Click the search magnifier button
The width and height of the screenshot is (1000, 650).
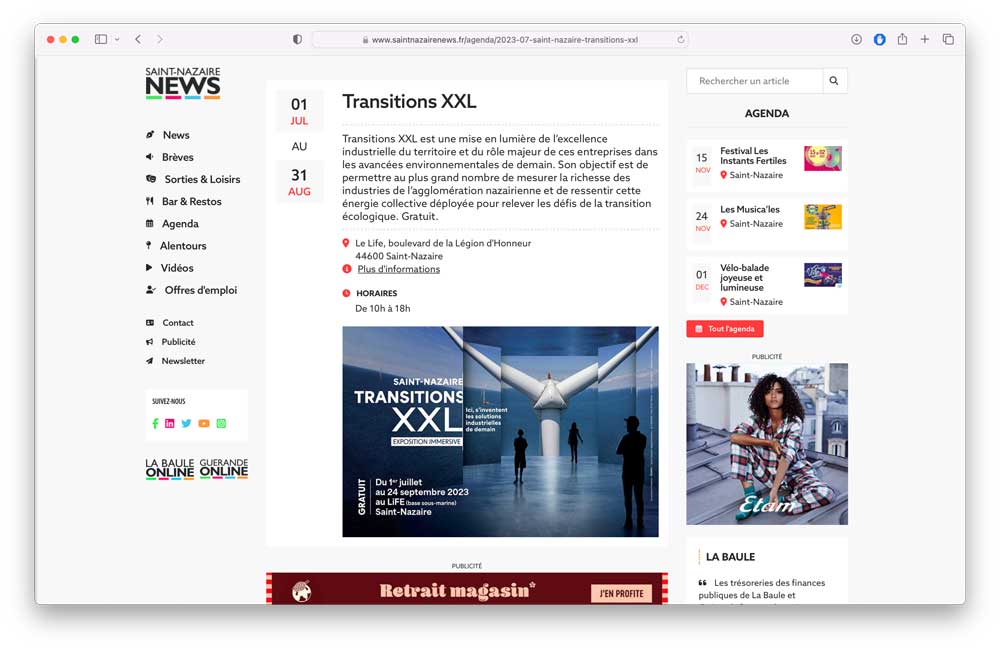[x=834, y=81]
